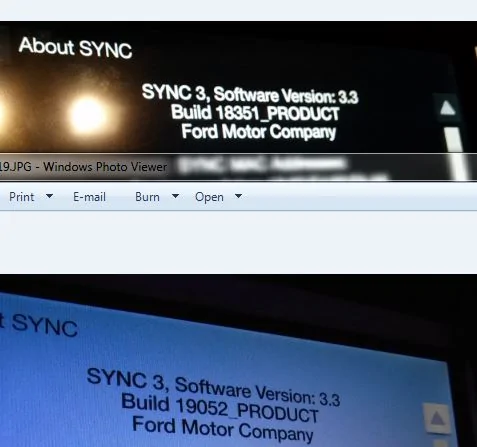Click scroll-up arrow on dark SYNC screen
The width and height of the screenshot is (477, 447).
coord(447,108)
